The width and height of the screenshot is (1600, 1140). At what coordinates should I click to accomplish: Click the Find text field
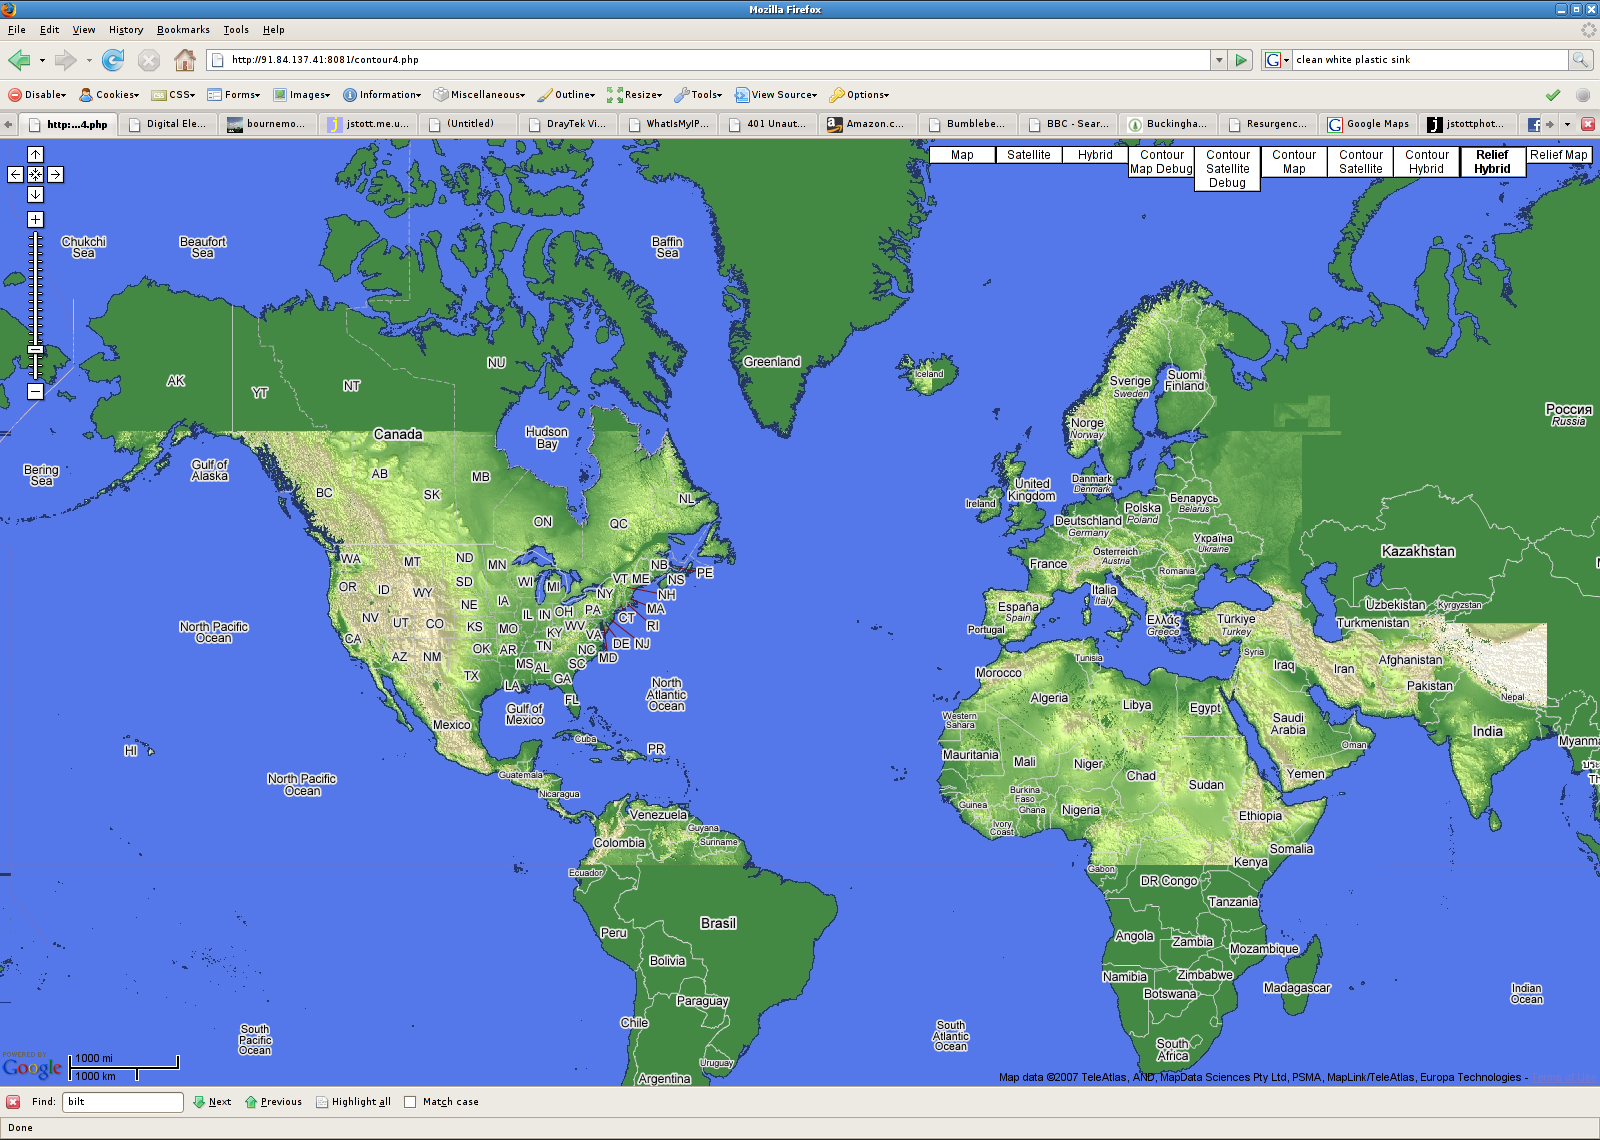click(123, 1102)
